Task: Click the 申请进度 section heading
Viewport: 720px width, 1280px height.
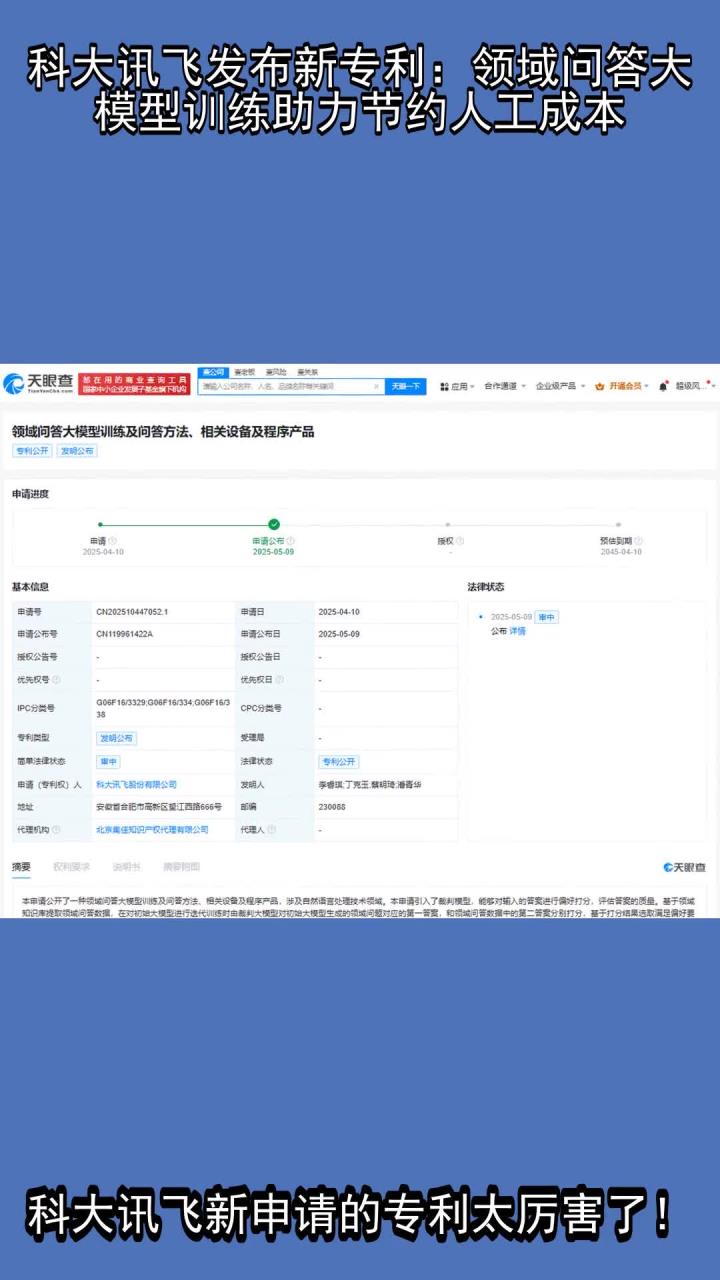Action: point(30,494)
